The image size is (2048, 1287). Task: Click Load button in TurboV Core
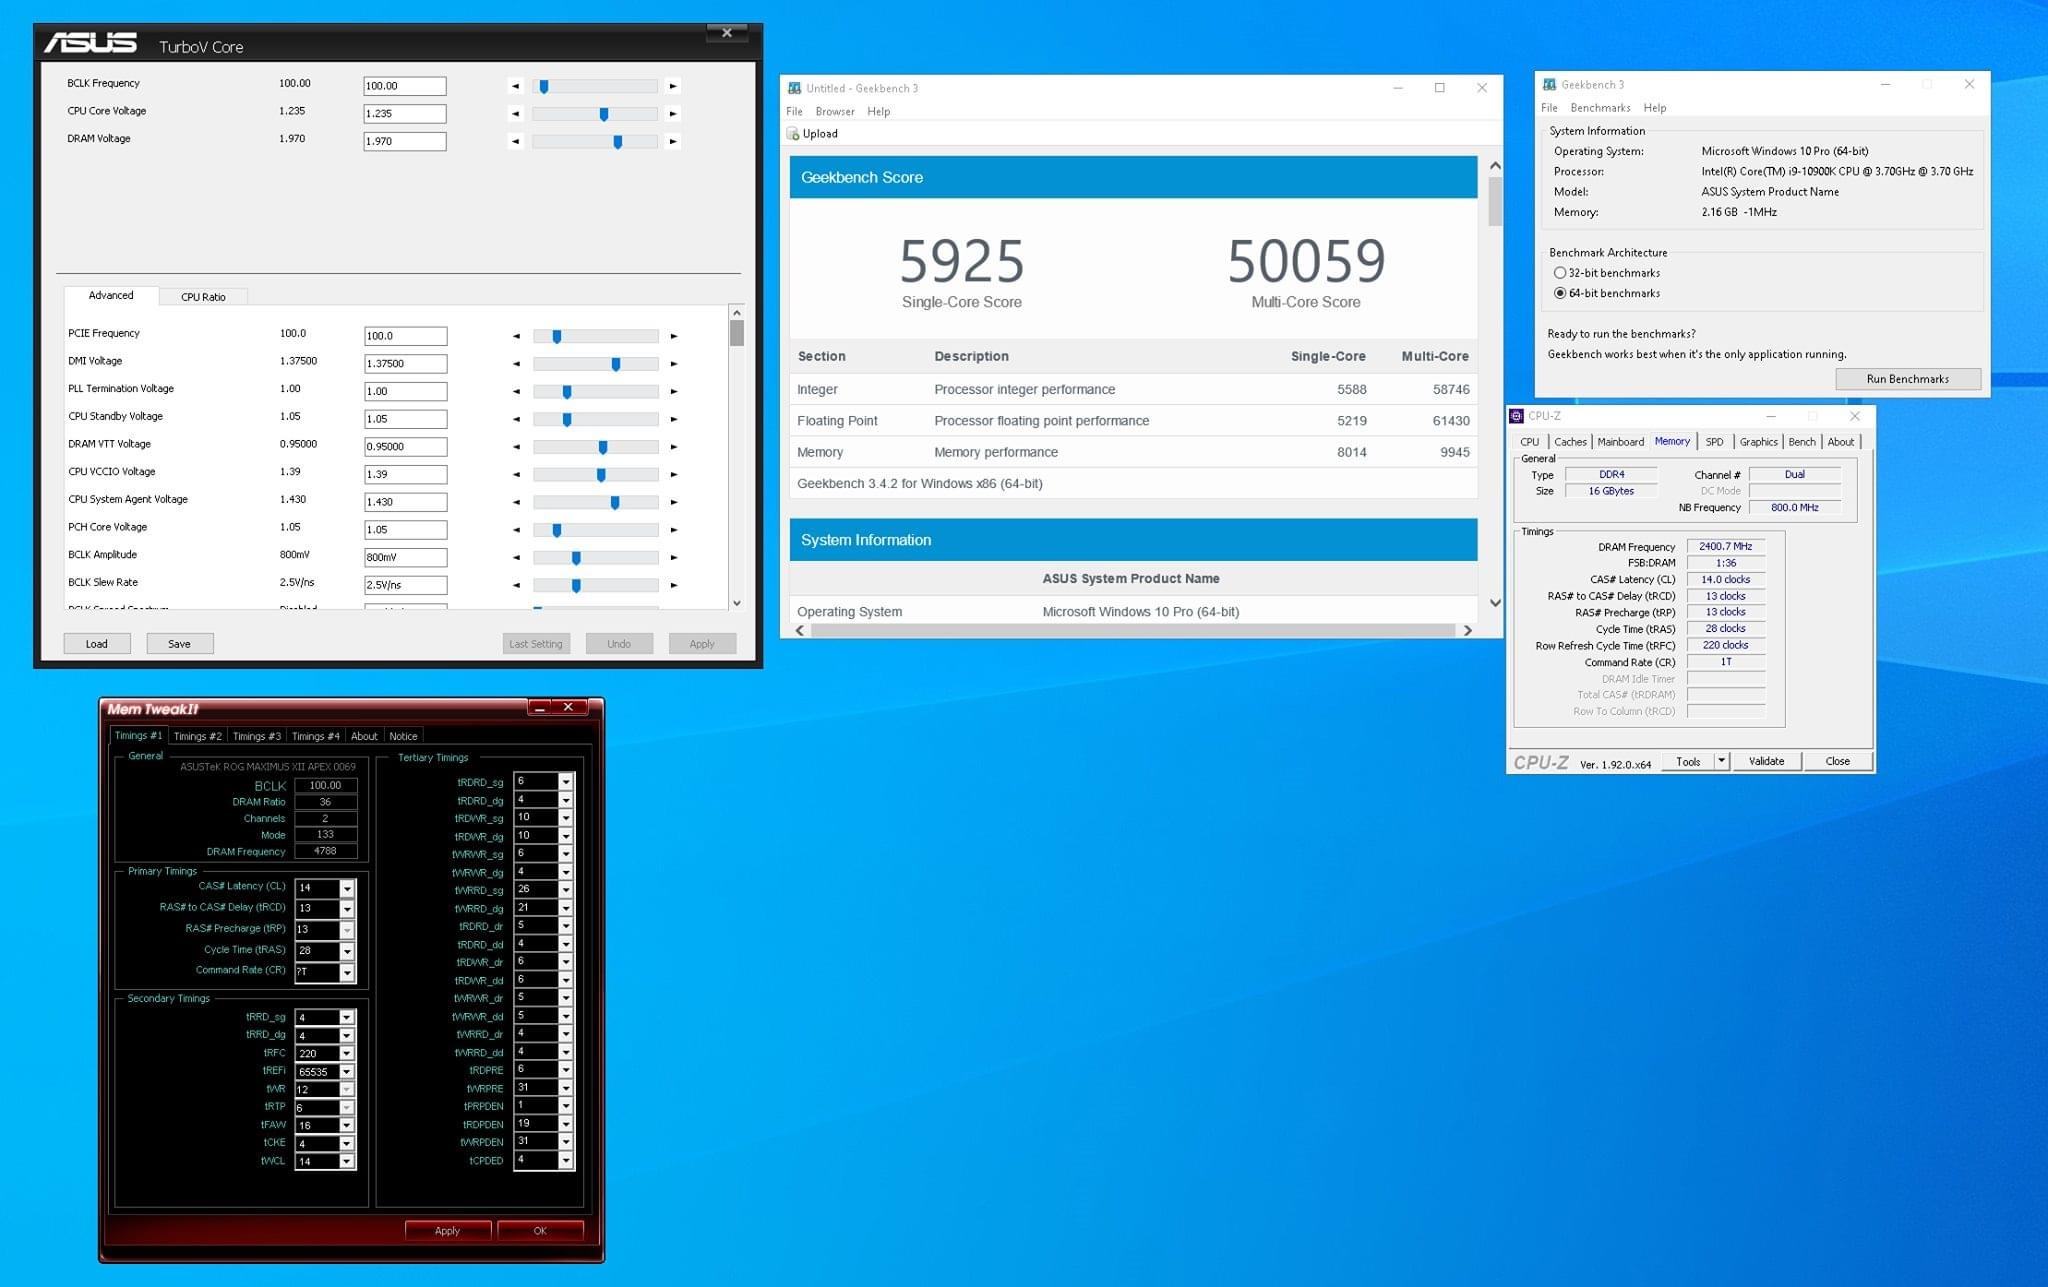[97, 644]
